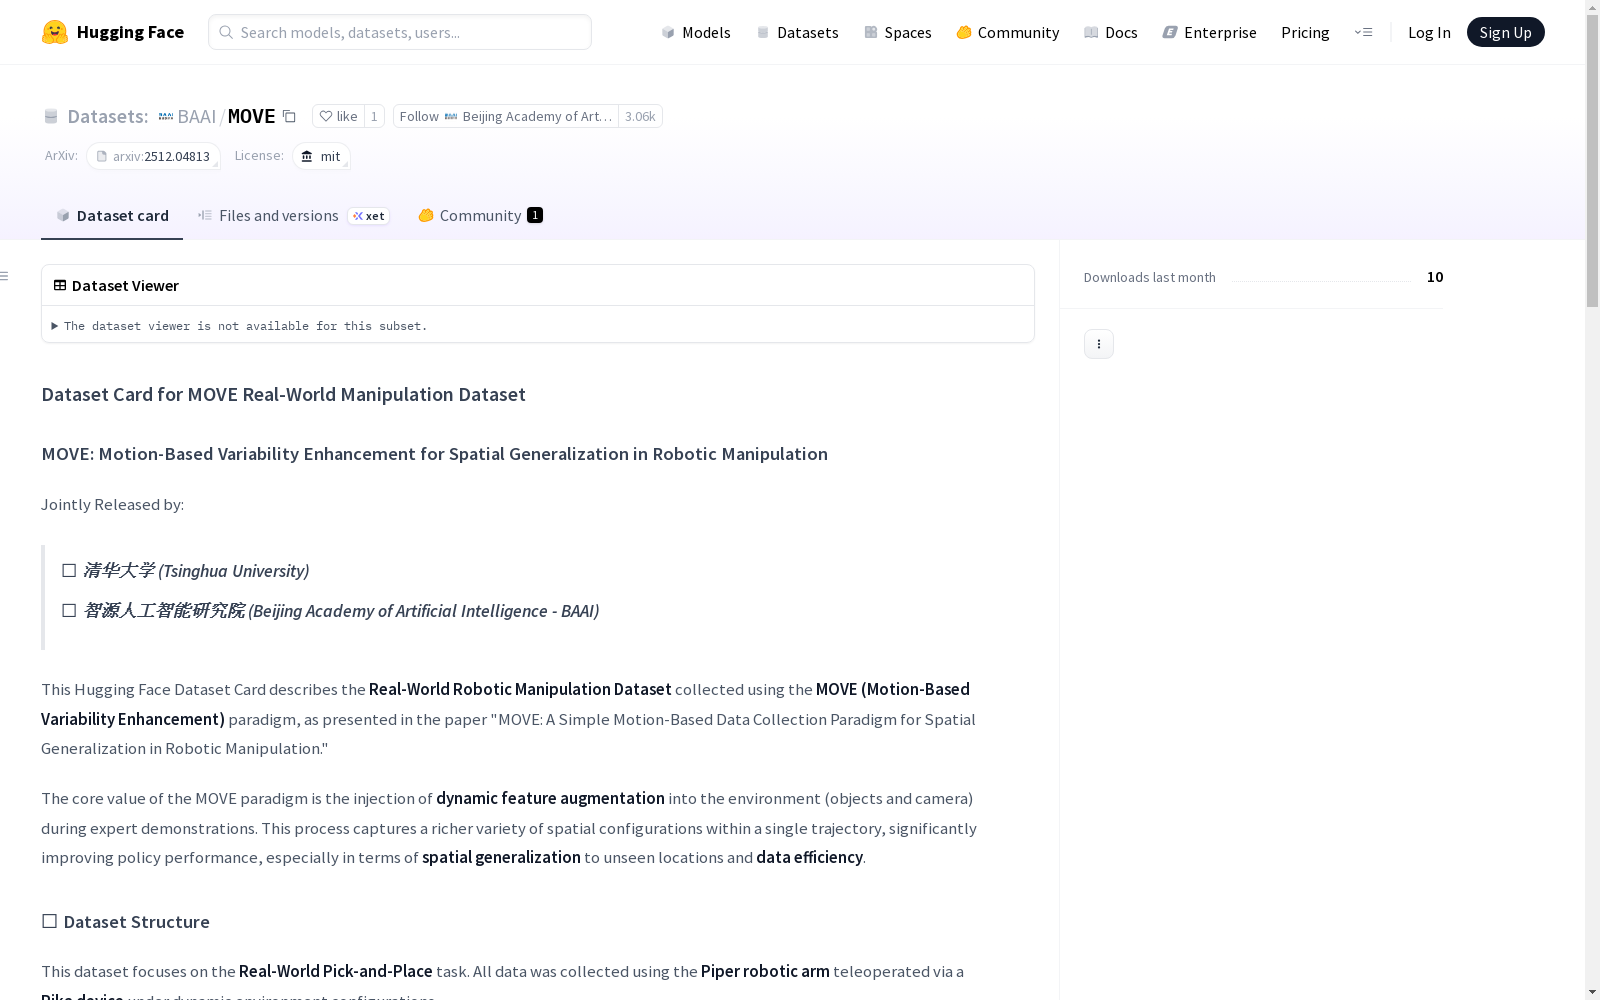The height and width of the screenshot is (1000, 1600).
Task: Open the Docs page
Action: coord(1110,32)
